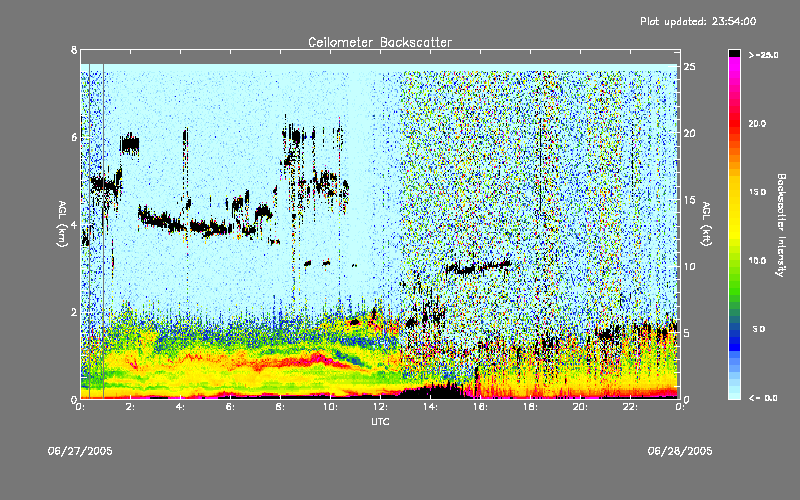Click the "15" tick on the kft axis
The height and width of the screenshot is (500, 800).
(690, 200)
